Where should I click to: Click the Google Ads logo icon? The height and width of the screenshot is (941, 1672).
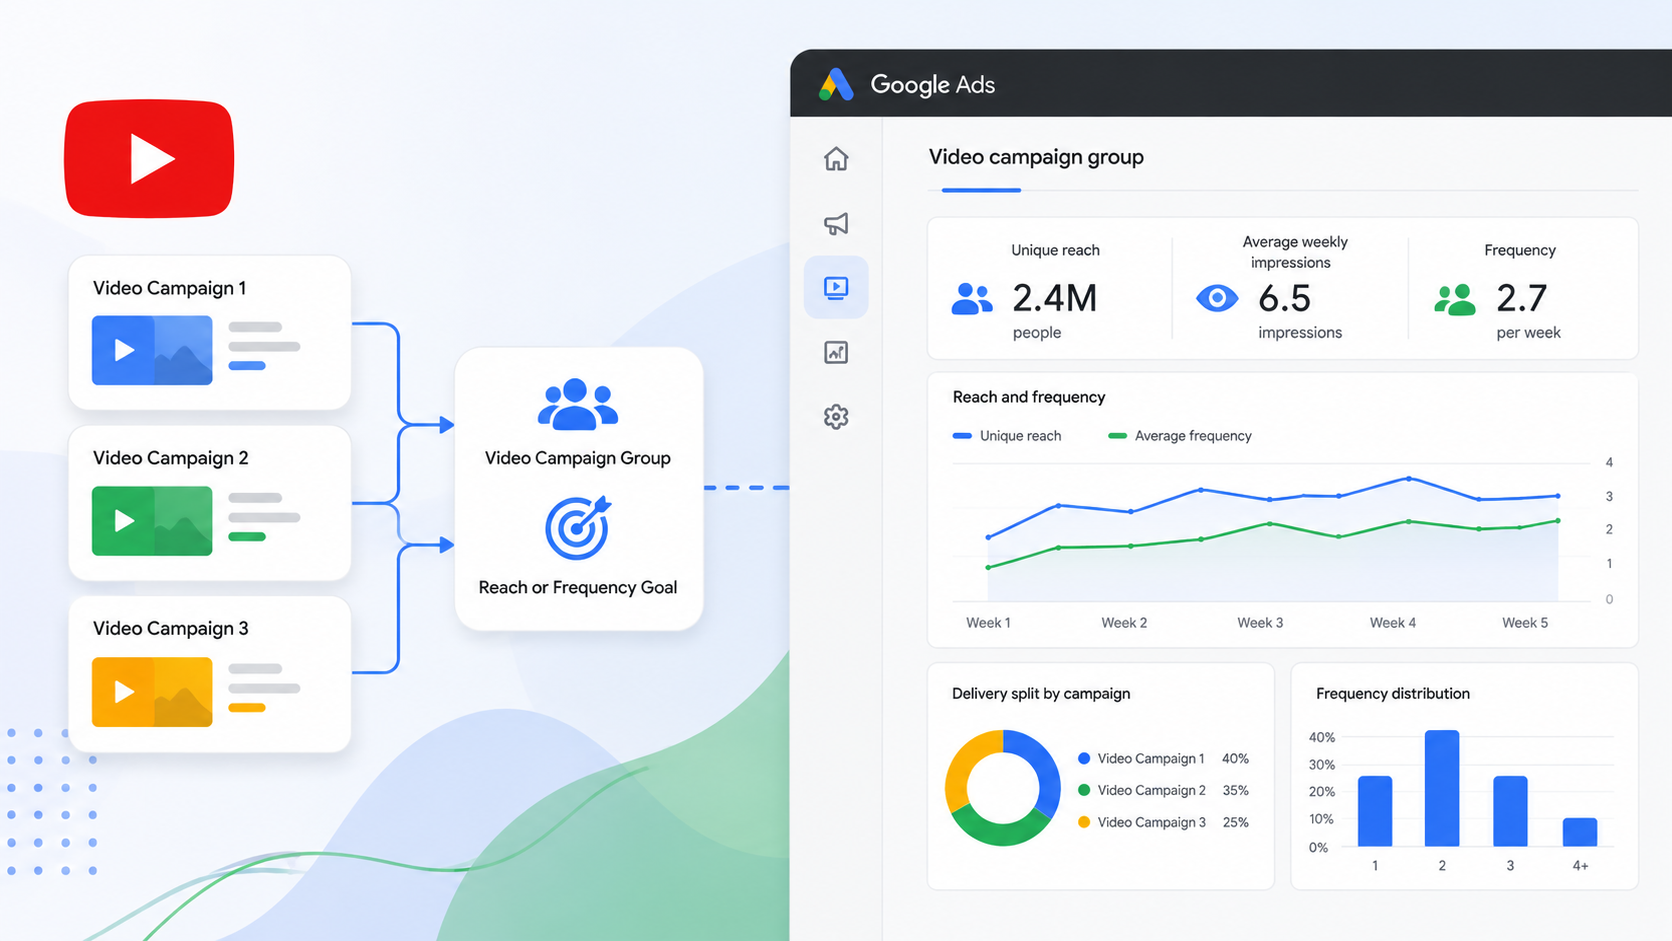pyautogui.click(x=836, y=84)
